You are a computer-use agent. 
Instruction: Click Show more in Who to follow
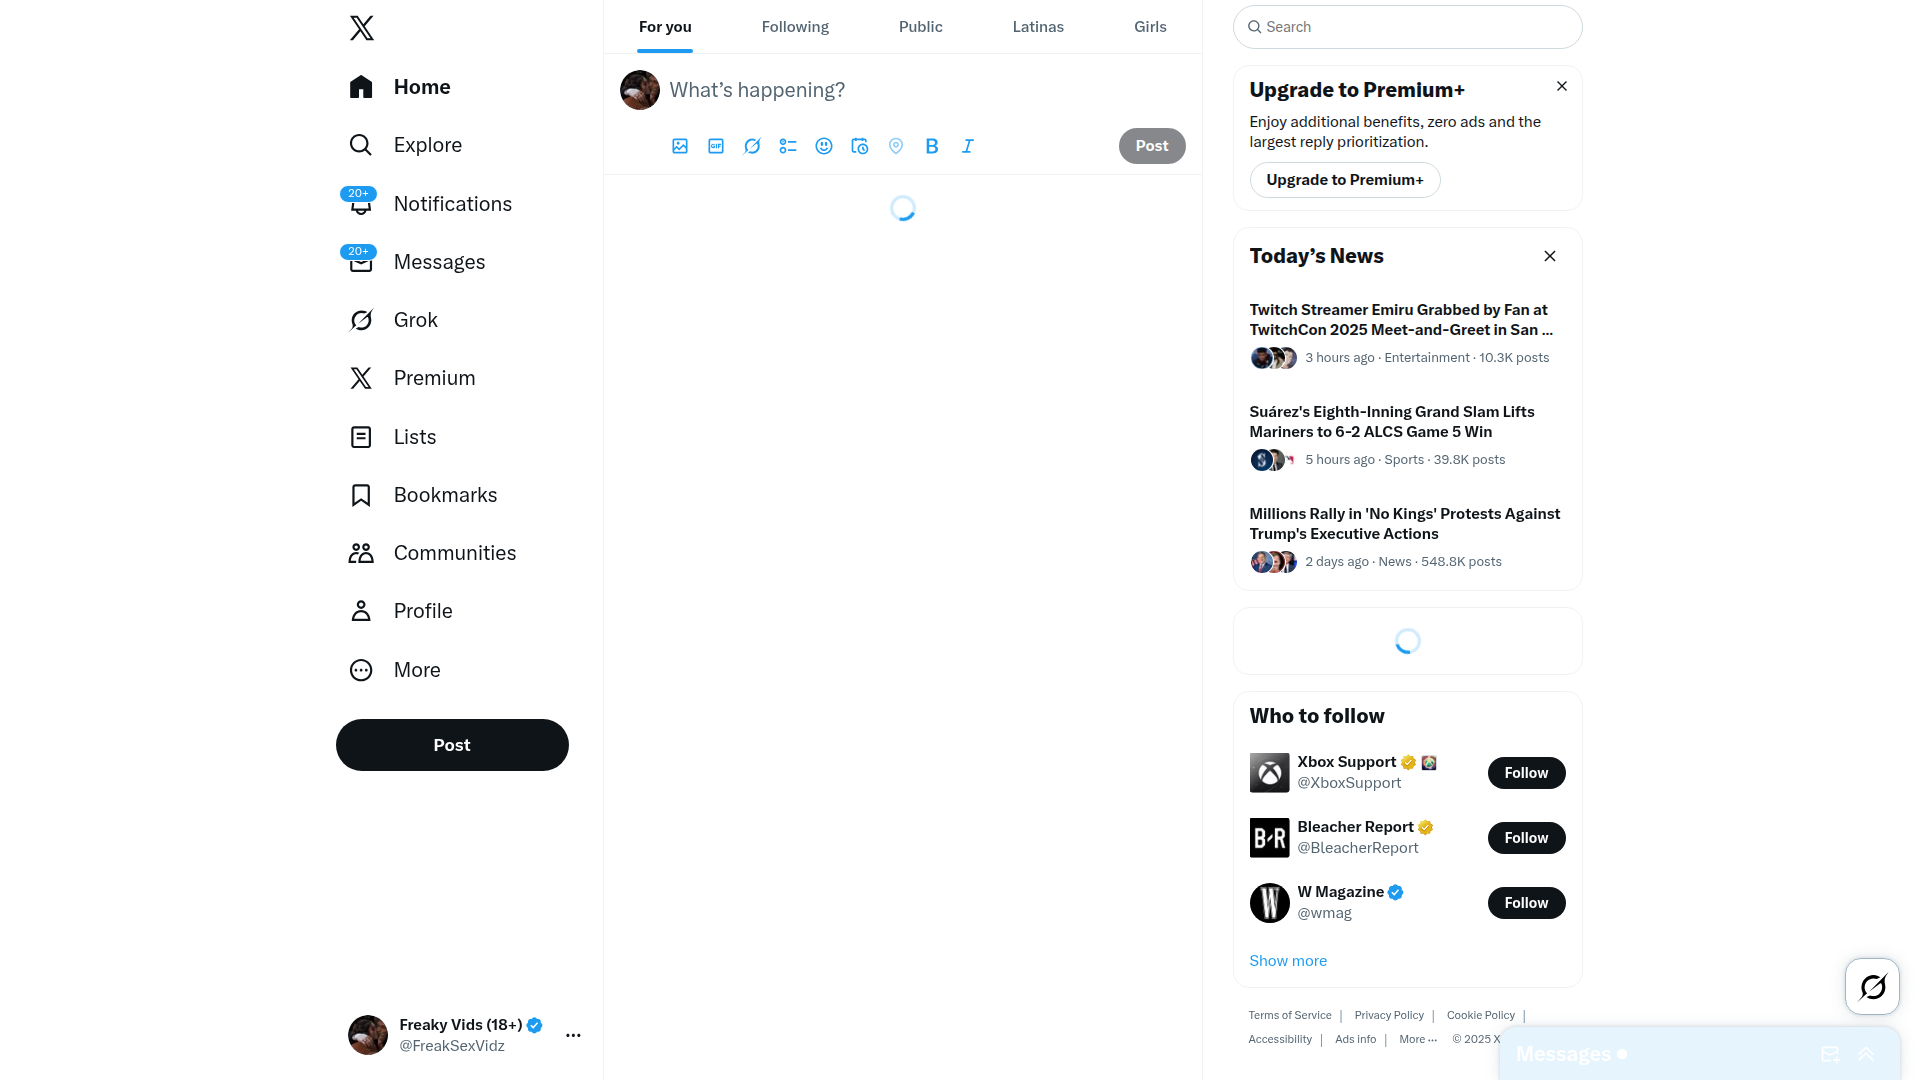1288,961
